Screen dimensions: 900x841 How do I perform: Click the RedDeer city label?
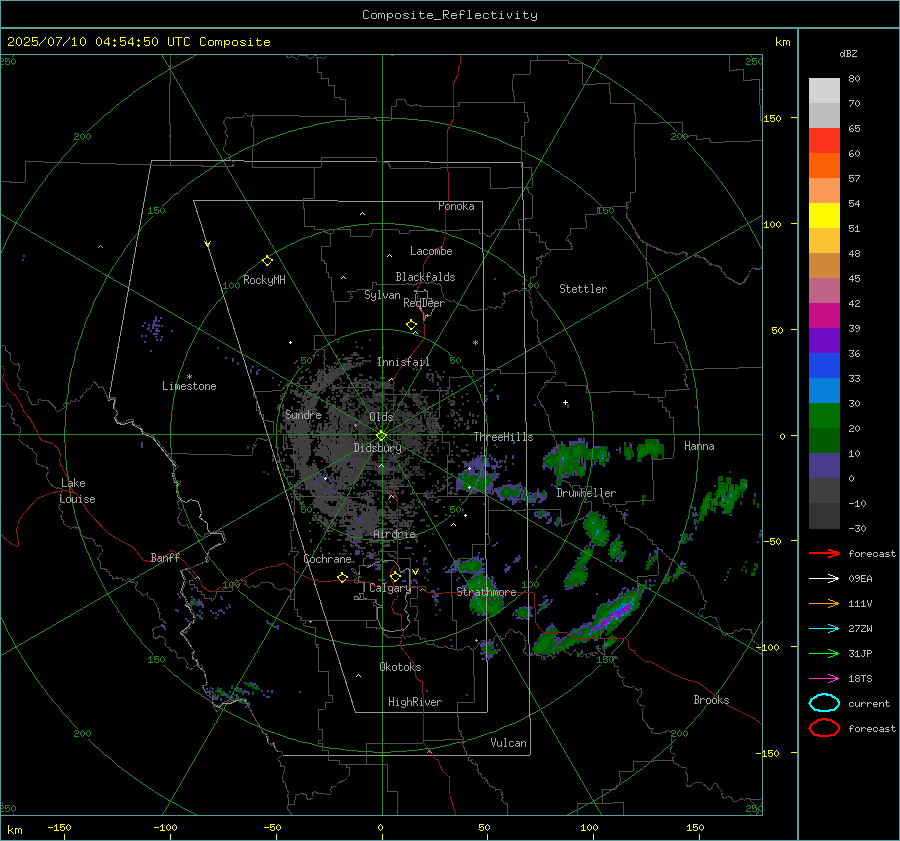click(x=424, y=303)
